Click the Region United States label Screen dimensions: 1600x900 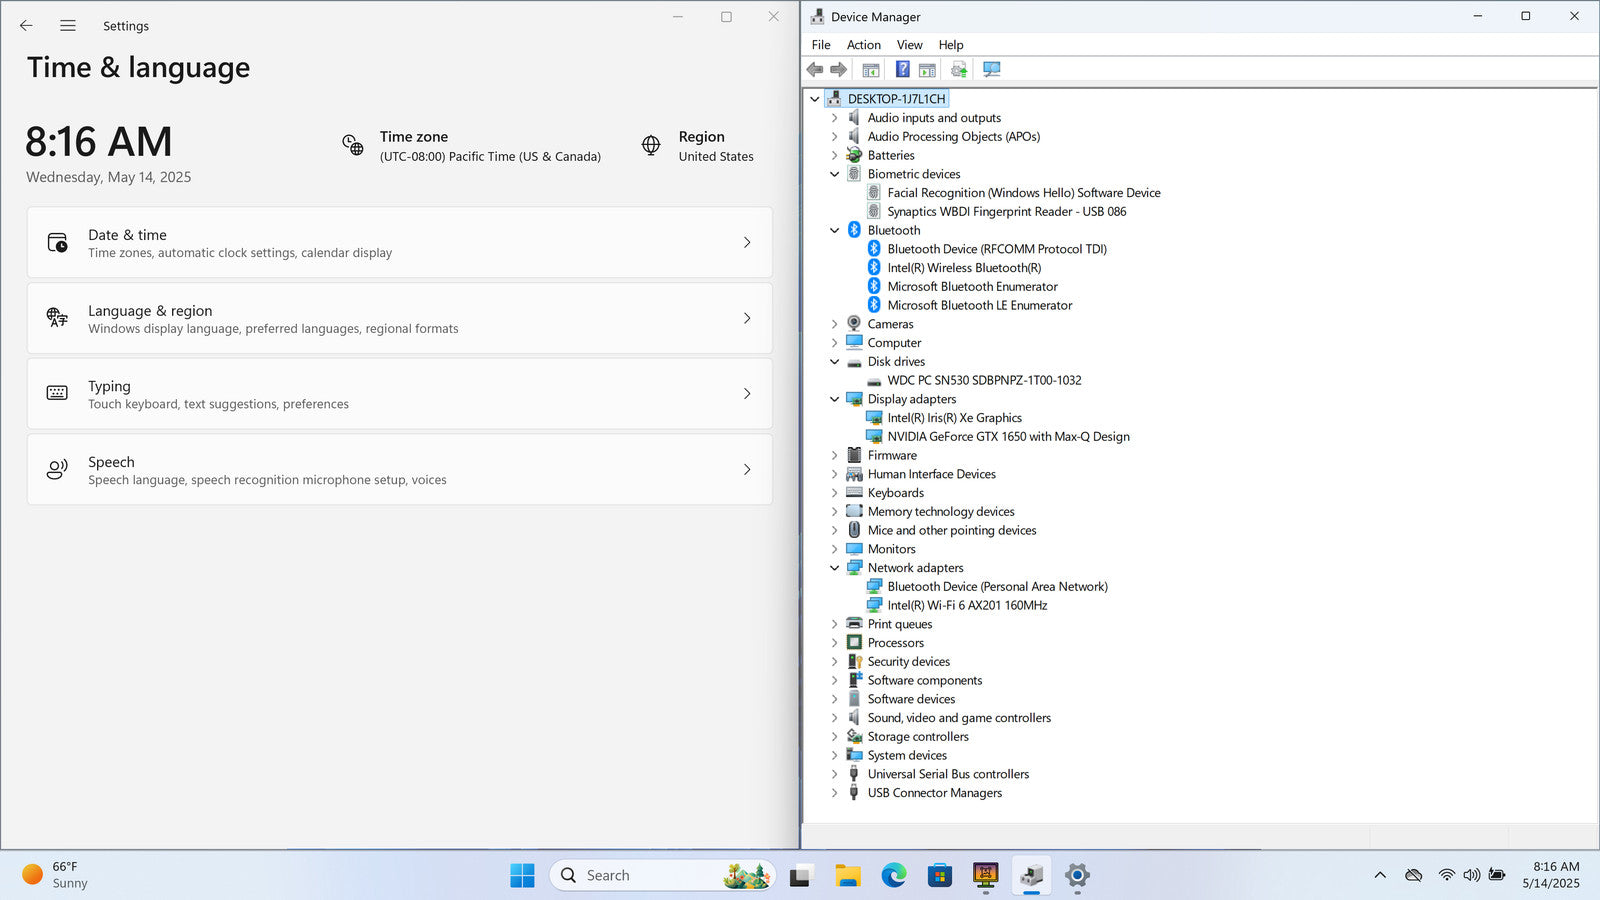(716, 147)
